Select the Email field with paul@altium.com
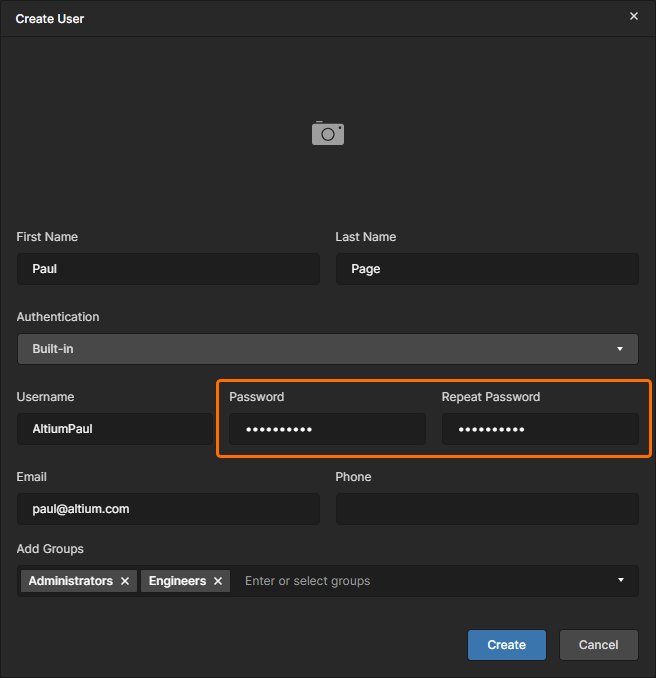The image size is (656, 678). [x=168, y=509]
